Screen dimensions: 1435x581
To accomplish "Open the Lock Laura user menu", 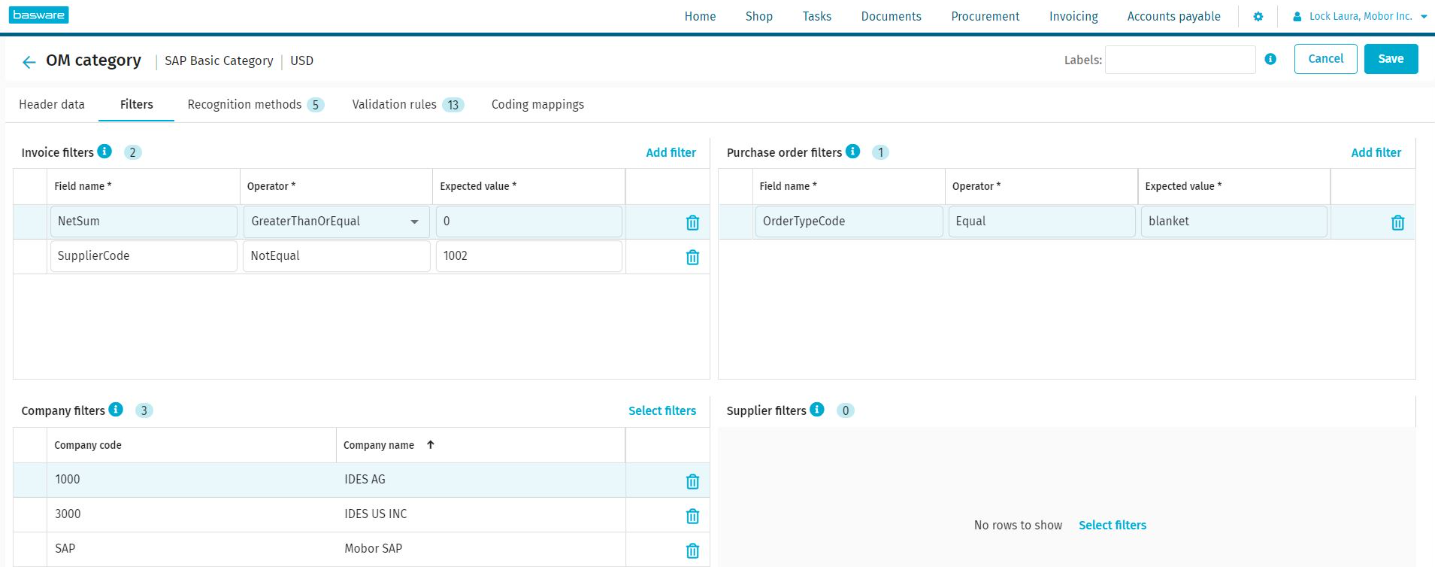I will (x=1358, y=17).
